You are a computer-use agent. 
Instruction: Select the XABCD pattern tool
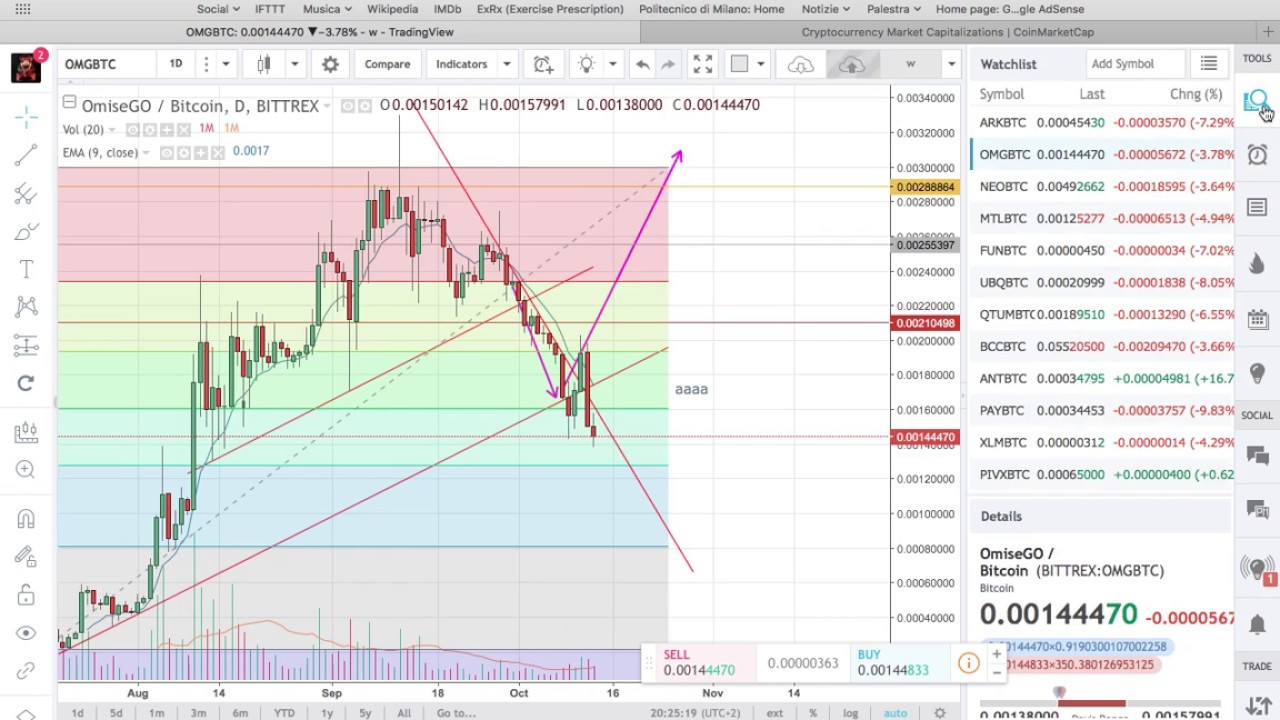coord(26,307)
